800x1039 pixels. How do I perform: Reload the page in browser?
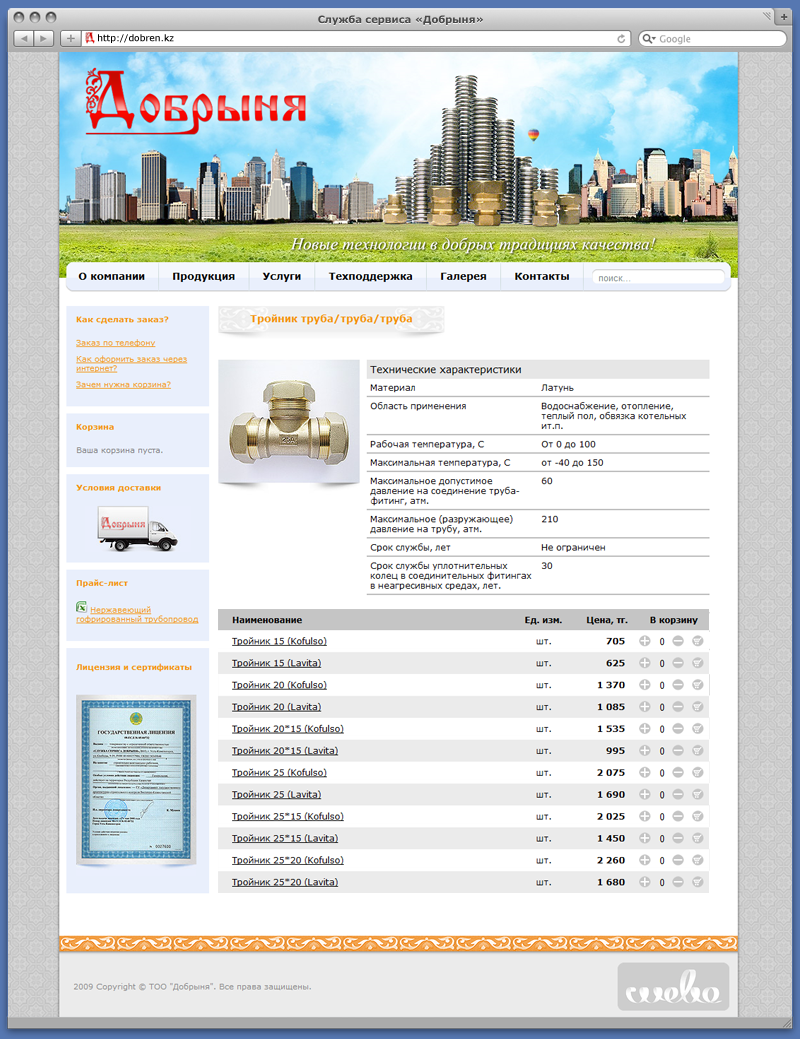coord(621,38)
